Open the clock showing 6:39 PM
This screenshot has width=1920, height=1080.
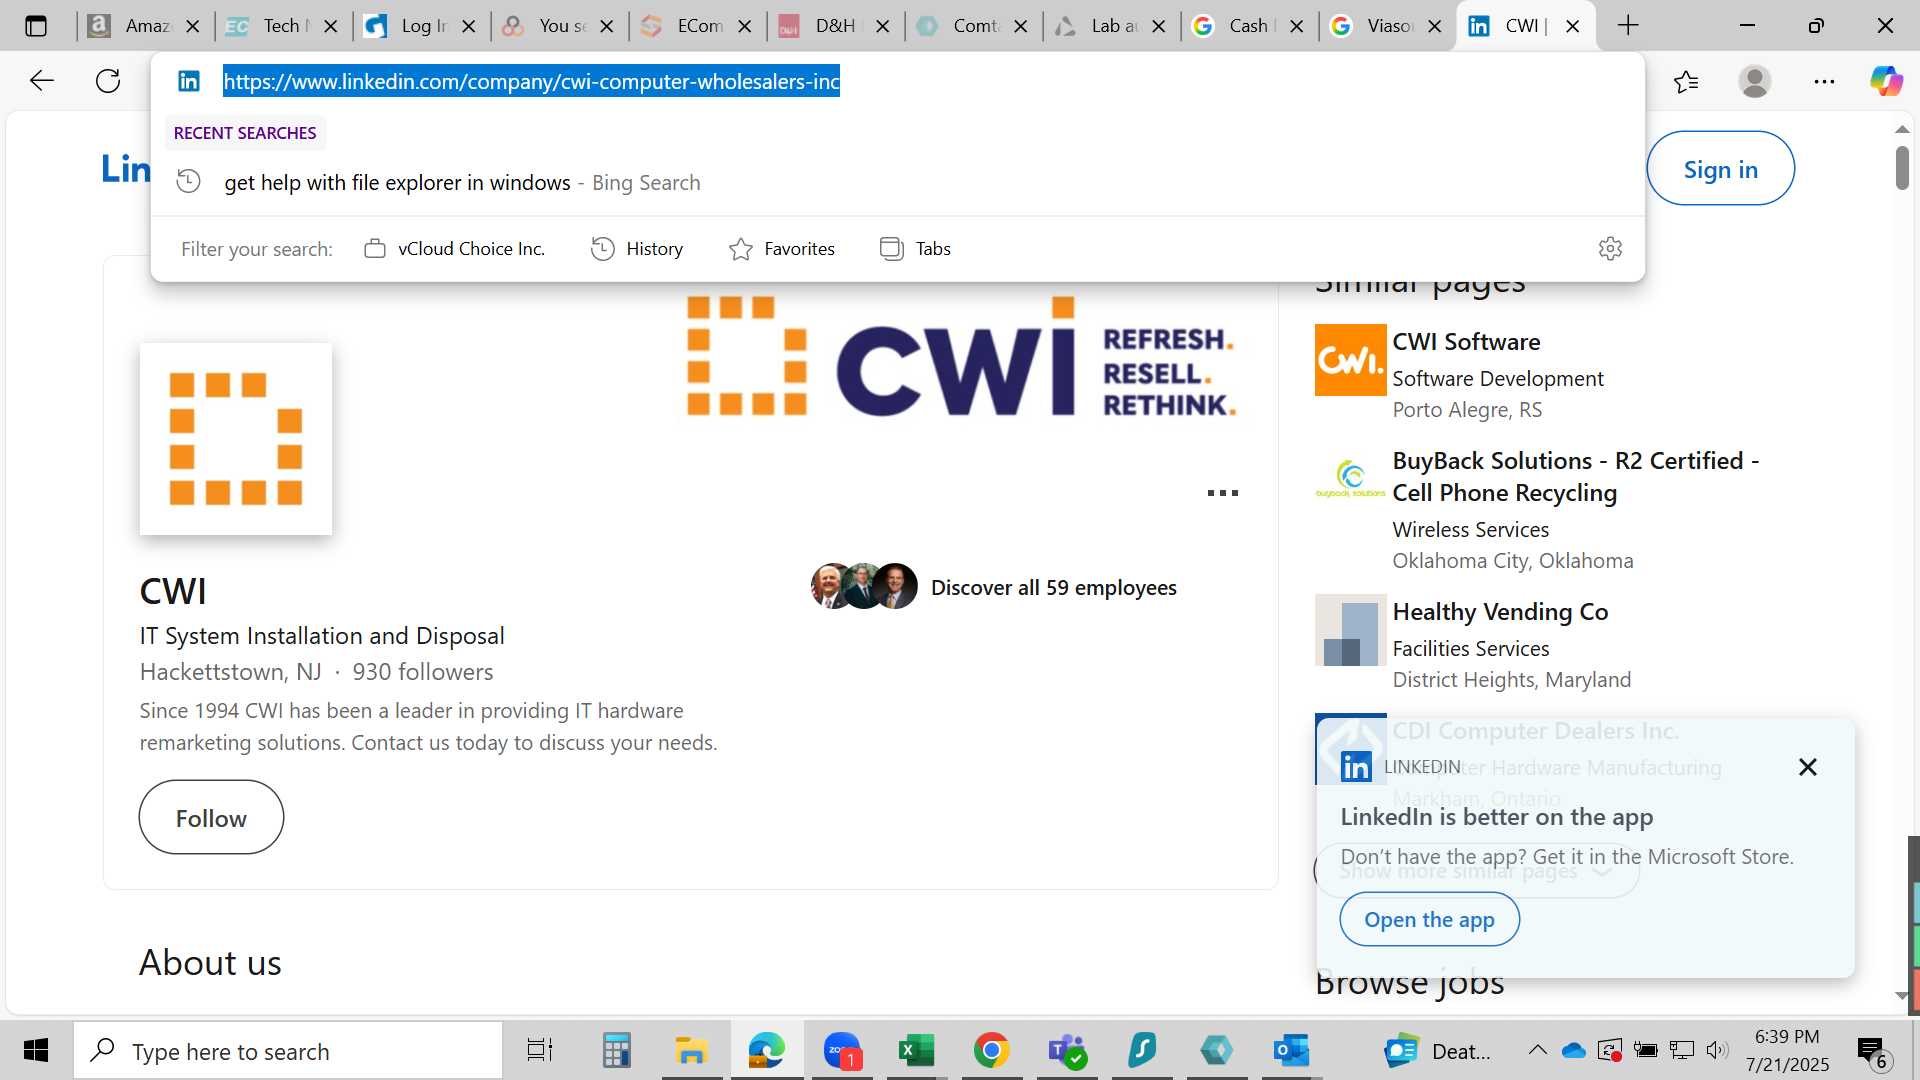click(x=1787, y=1050)
